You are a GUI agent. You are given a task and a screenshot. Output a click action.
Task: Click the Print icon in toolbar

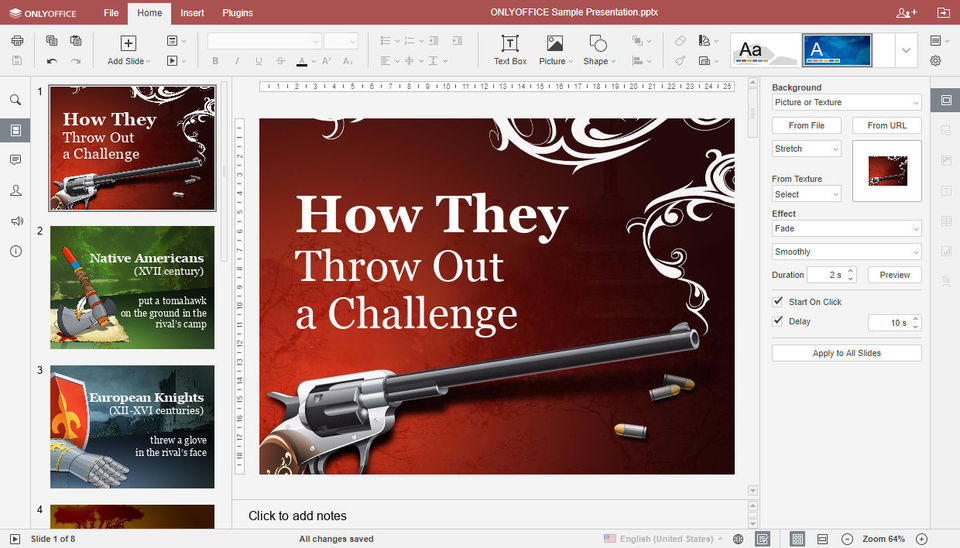click(17, 41)
